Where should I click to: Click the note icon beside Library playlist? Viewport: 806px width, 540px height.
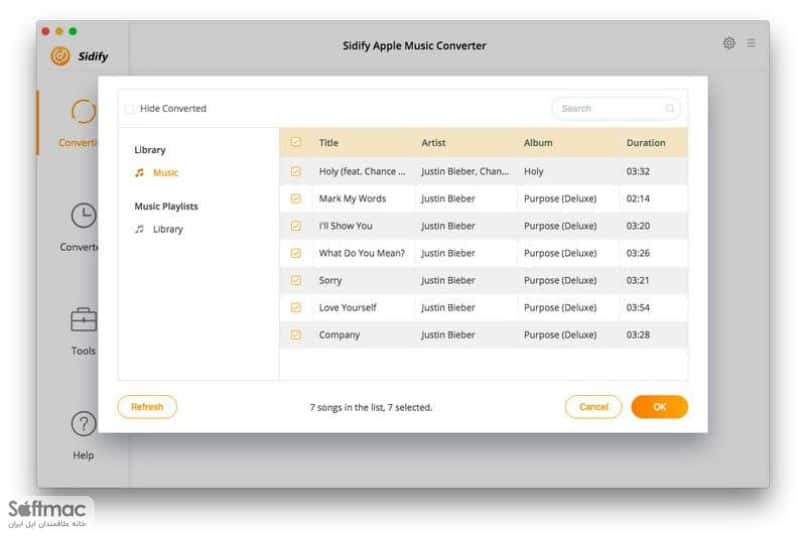(x=139, y=229)
